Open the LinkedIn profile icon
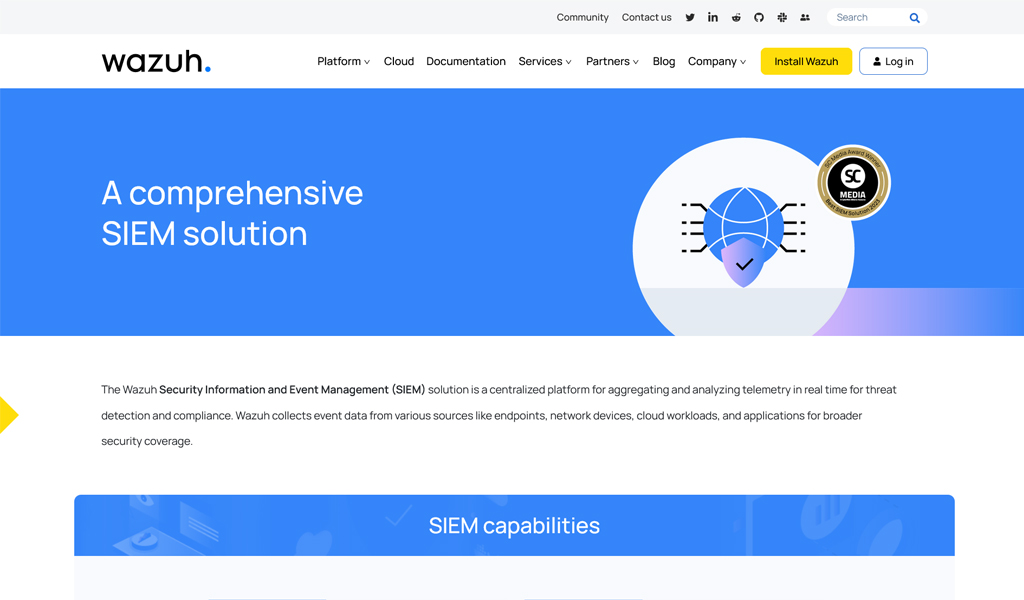 pos(713,17)
